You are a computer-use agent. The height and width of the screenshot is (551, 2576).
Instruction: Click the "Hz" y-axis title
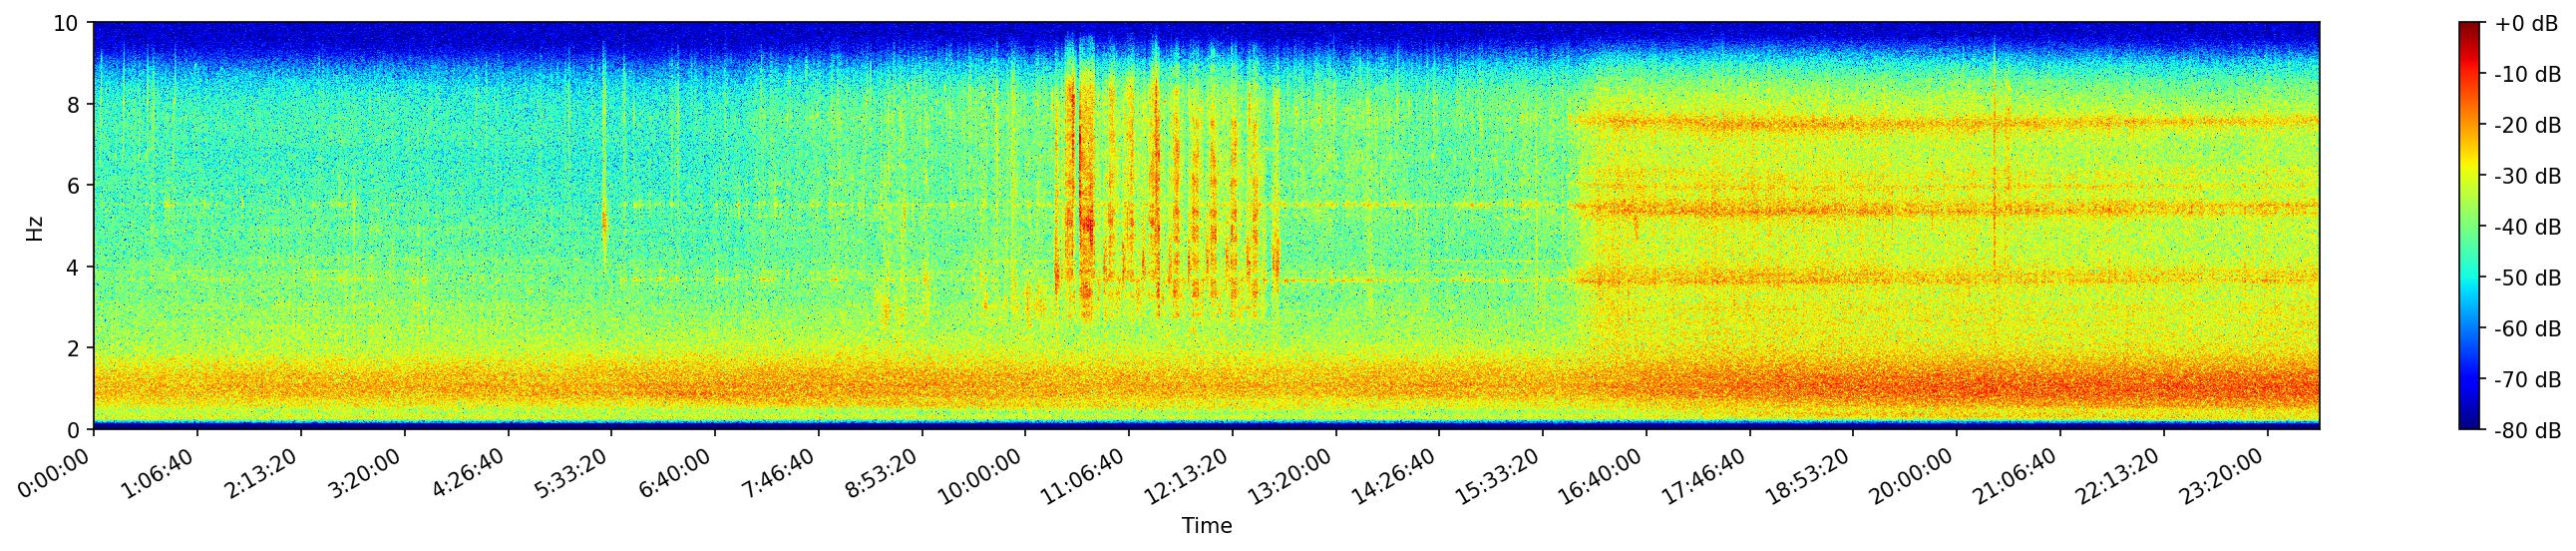[35, 227]
